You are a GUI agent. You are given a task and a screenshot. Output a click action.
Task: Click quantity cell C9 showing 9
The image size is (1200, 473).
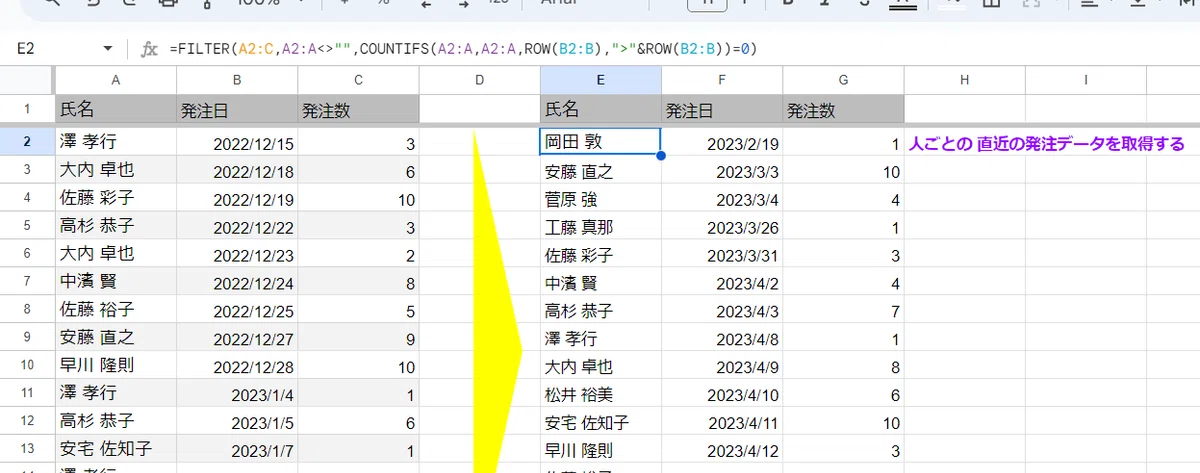click(x=358, y=337)
